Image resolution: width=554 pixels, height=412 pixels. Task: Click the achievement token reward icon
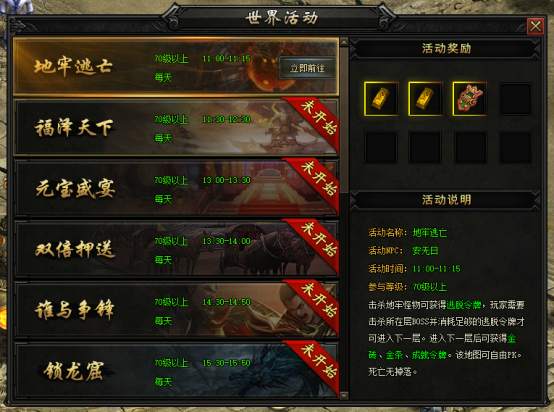(x=470, y=99)
